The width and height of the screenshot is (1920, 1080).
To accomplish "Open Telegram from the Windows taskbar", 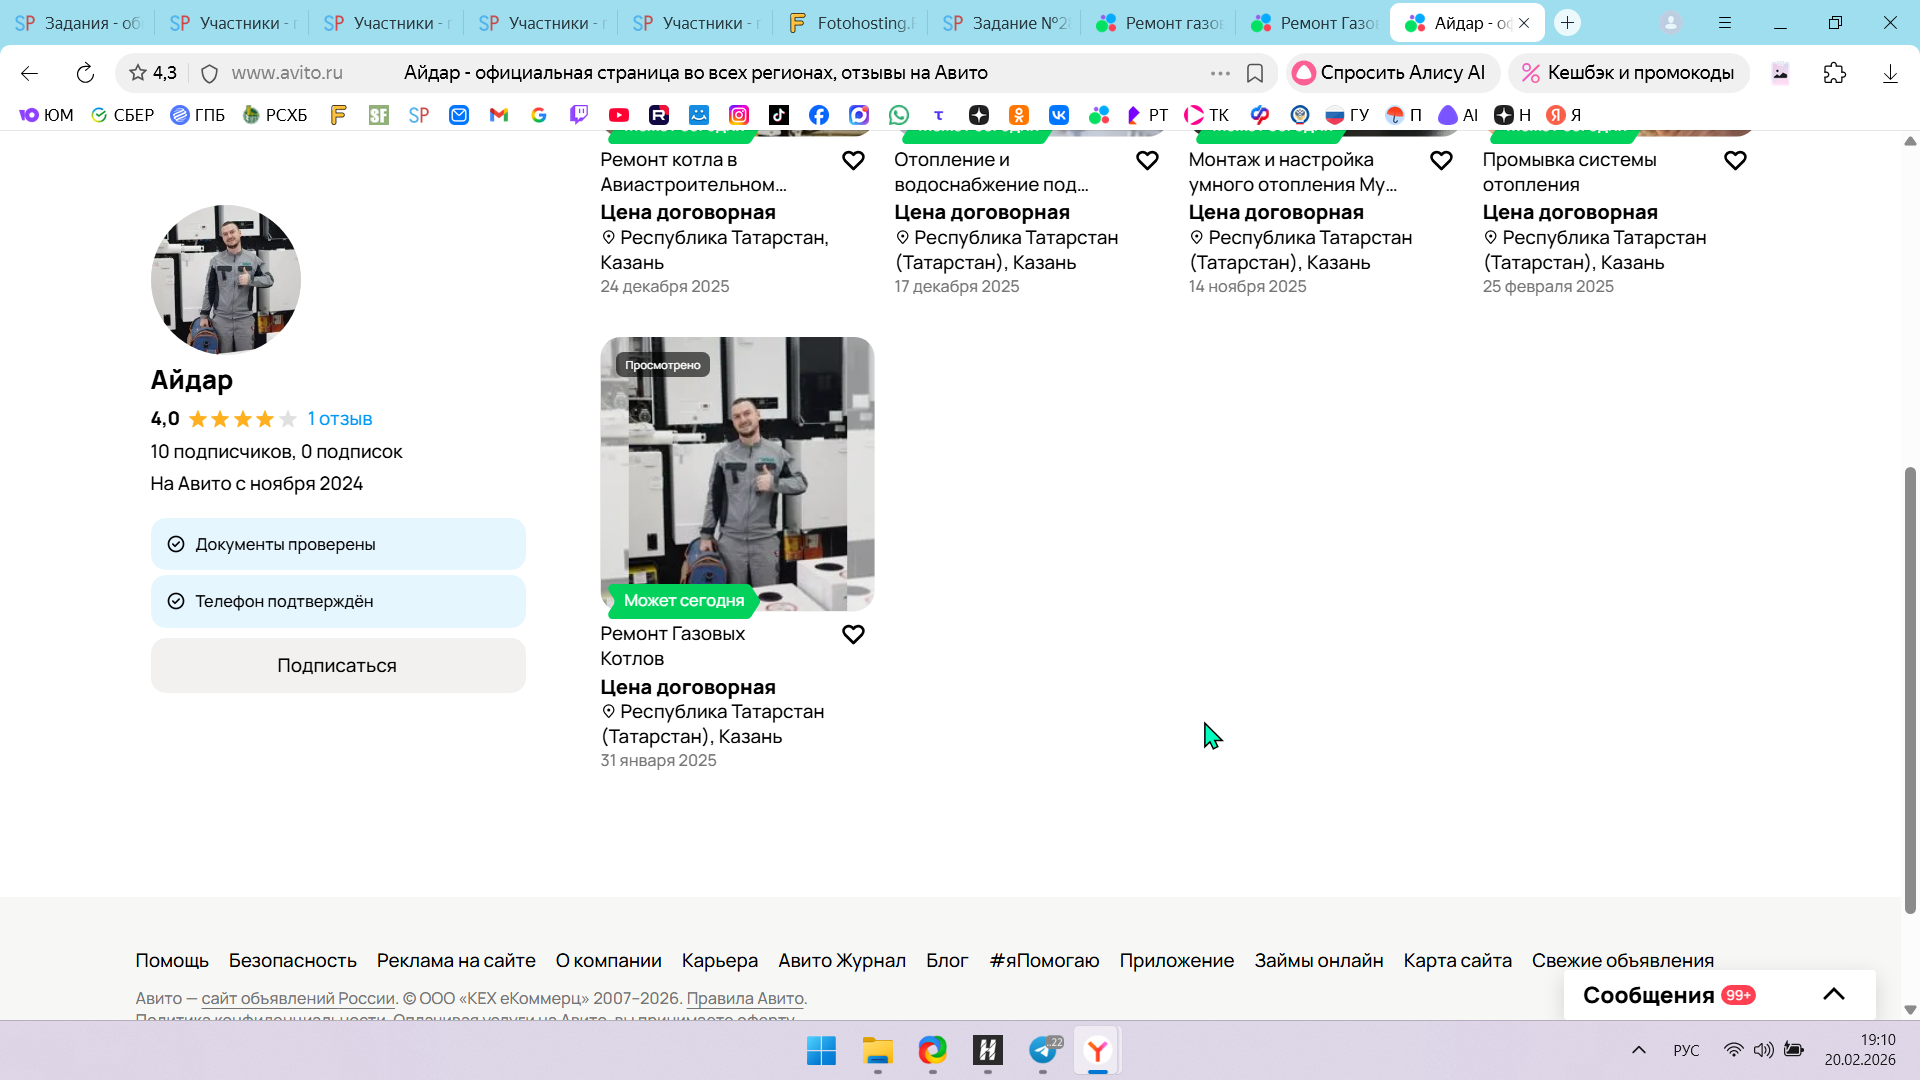I will 1043,1051.
